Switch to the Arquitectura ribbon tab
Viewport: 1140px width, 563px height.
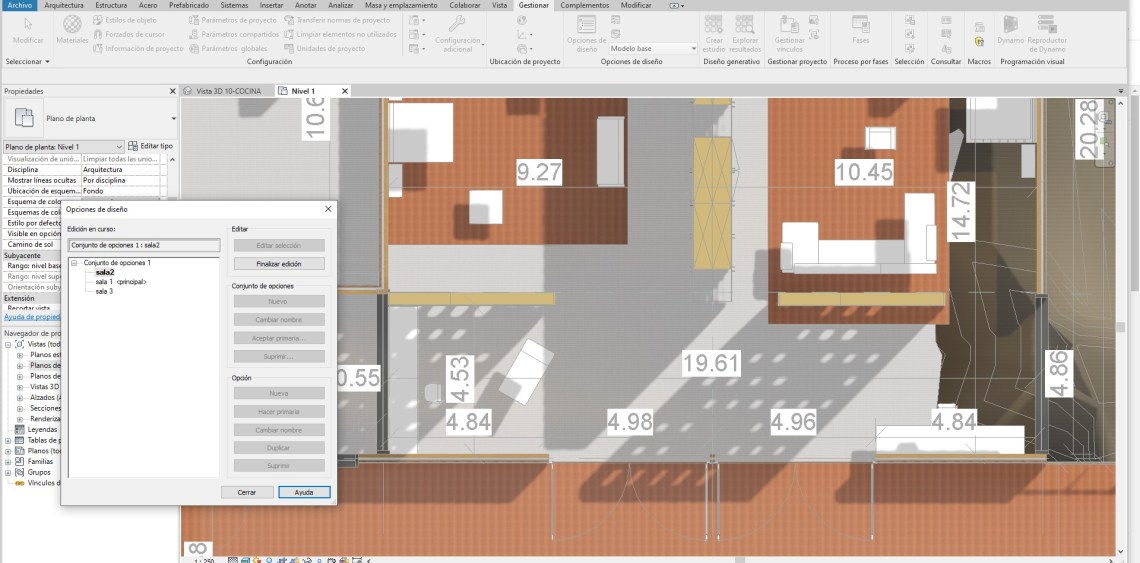[64, 5]
